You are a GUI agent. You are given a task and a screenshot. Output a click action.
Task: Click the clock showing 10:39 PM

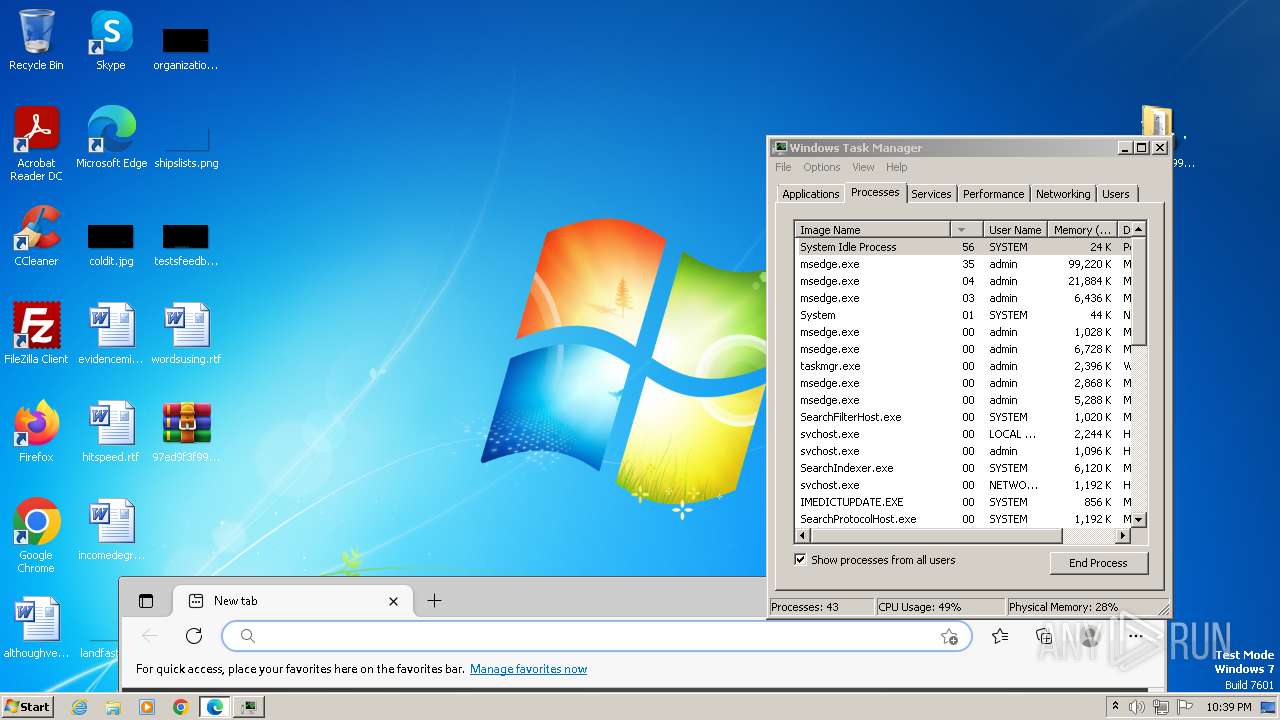[x=1229, y=707]
